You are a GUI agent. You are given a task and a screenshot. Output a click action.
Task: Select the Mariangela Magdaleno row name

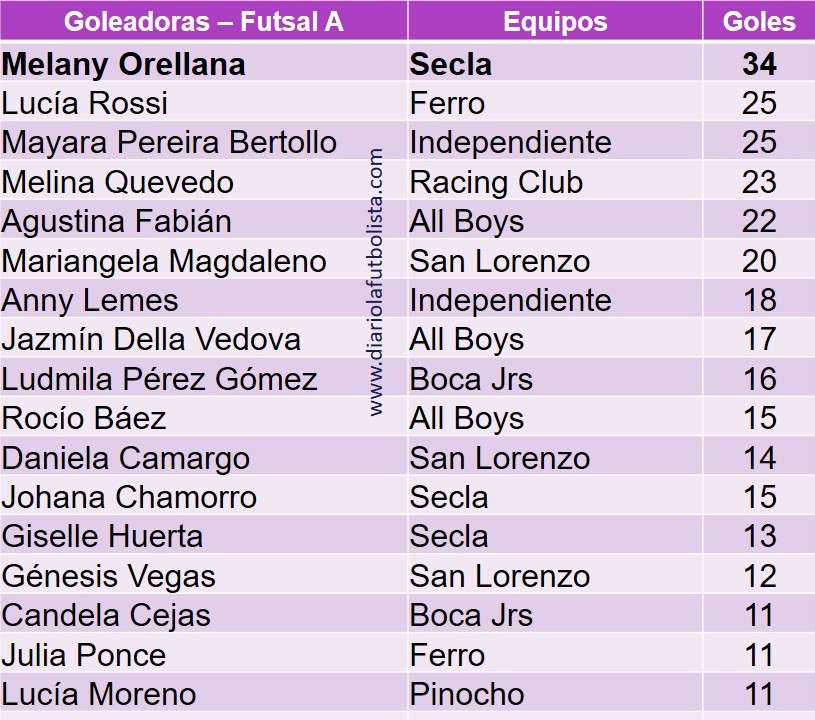tap(164, 261)
